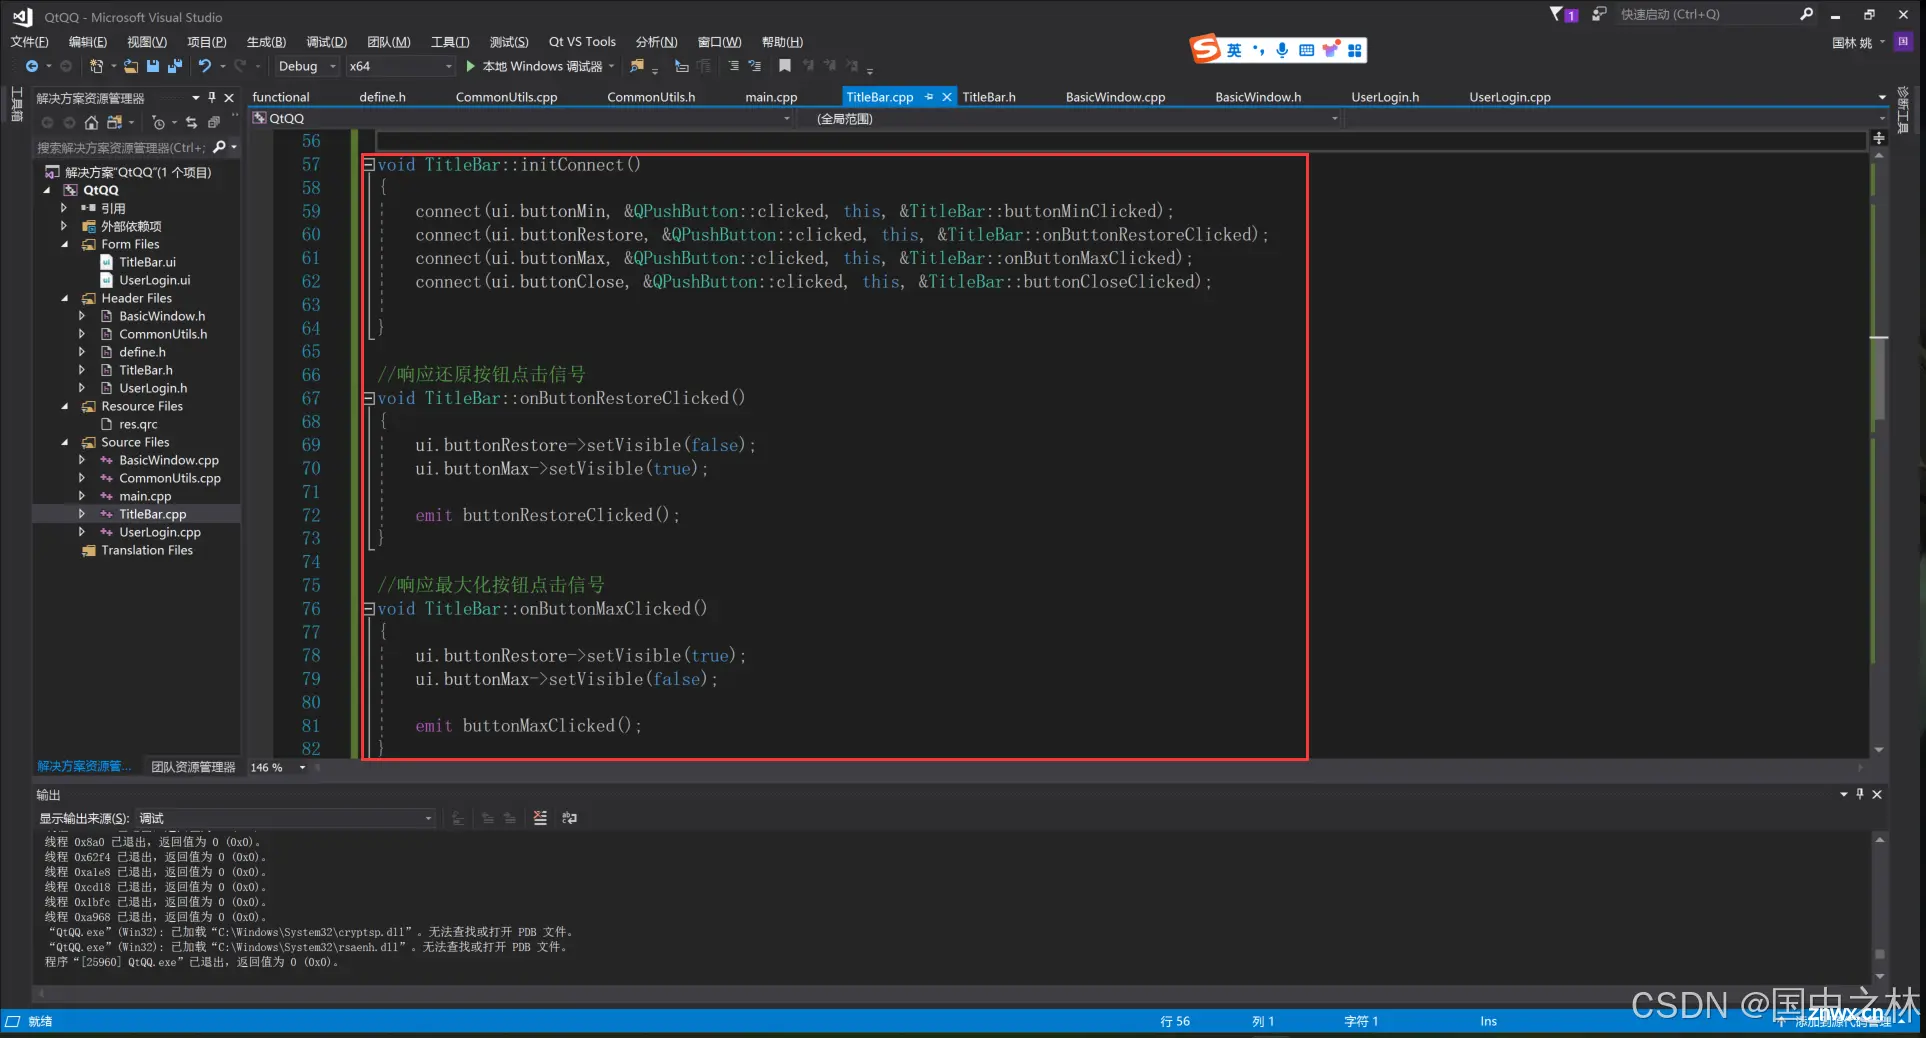Screen dimensions: 1926x1038
Task: Click the save all icon
Action: click(175, 66)
